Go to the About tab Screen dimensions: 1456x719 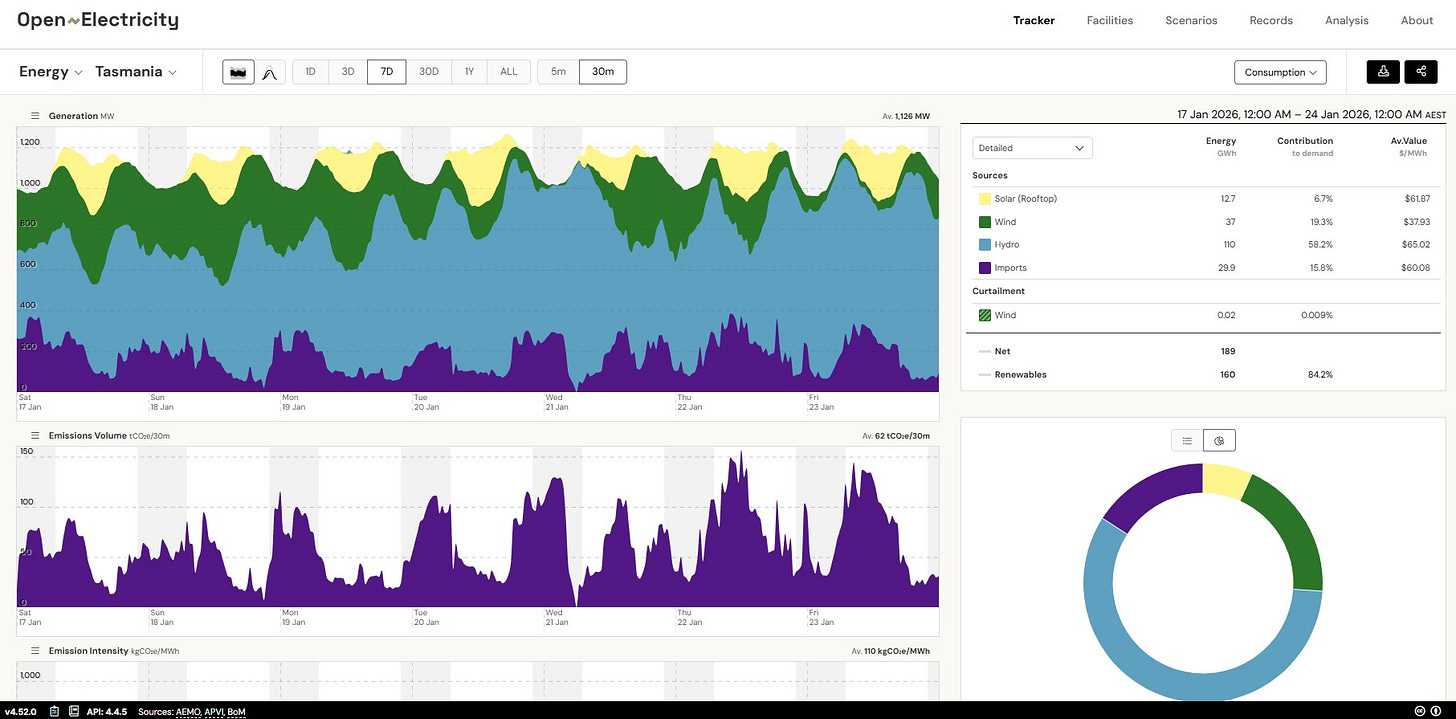pyautogui.click(x=1417, y=20)
